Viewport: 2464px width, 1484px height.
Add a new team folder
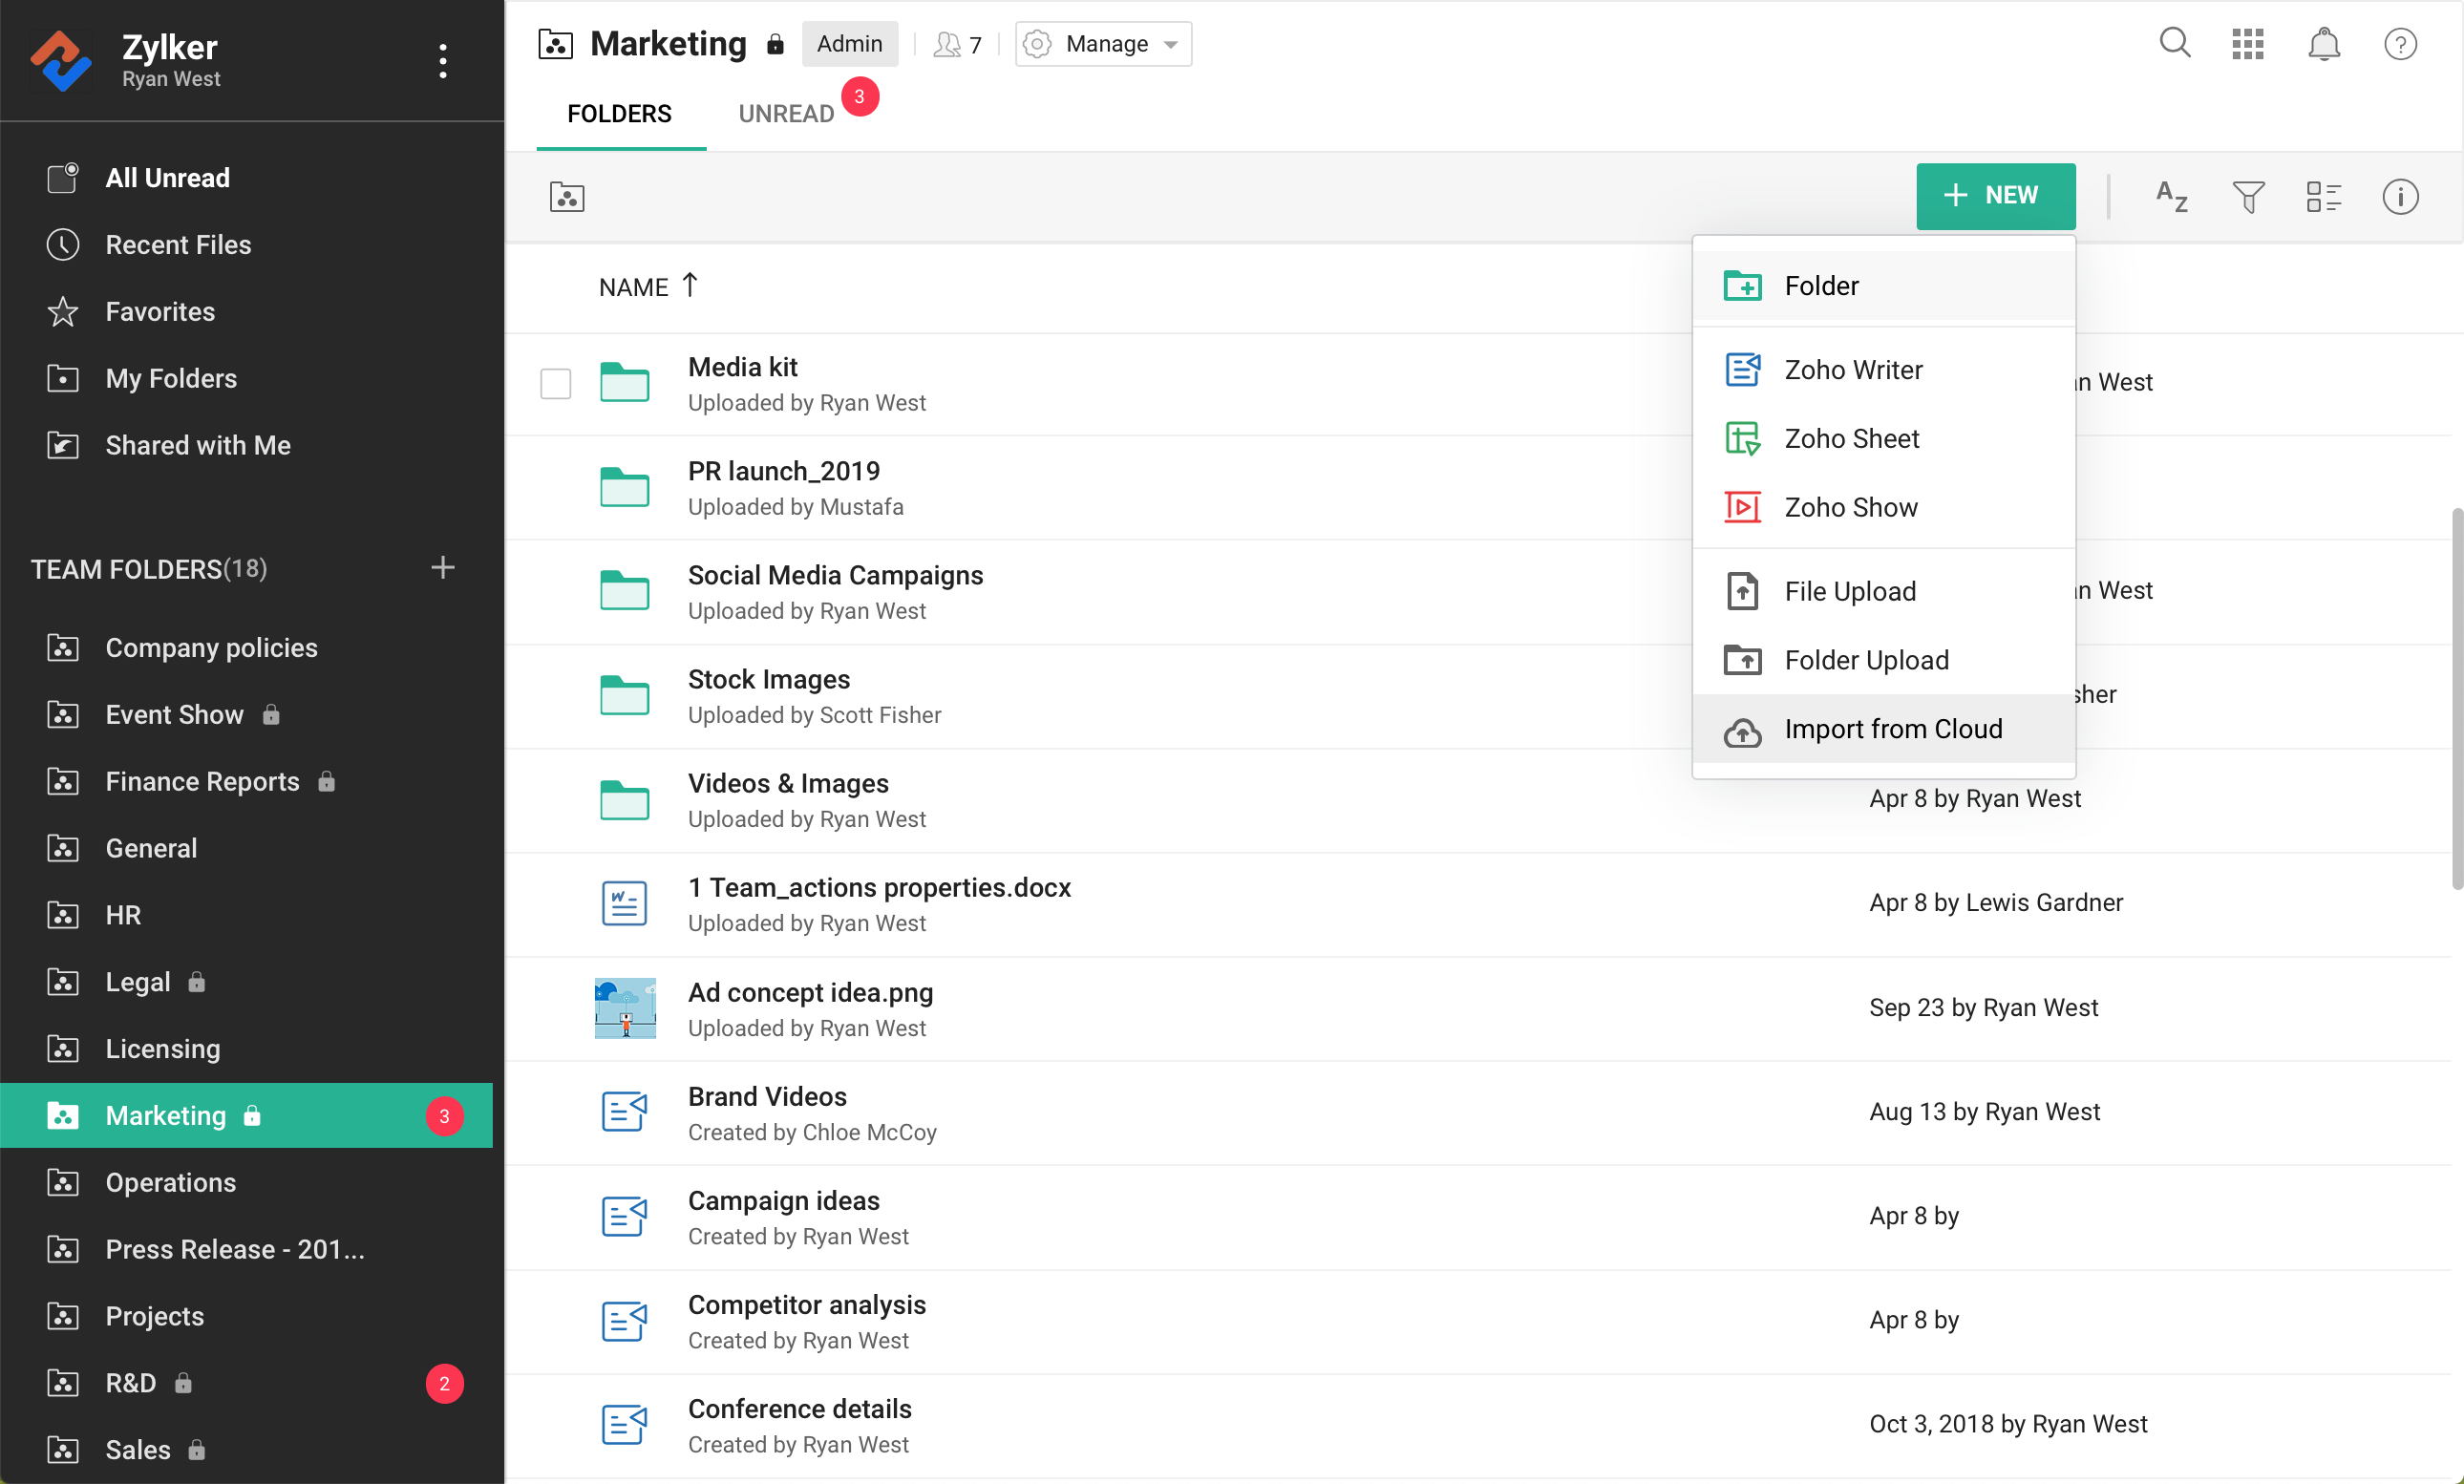pyautogui.click(x=442, y=568)
